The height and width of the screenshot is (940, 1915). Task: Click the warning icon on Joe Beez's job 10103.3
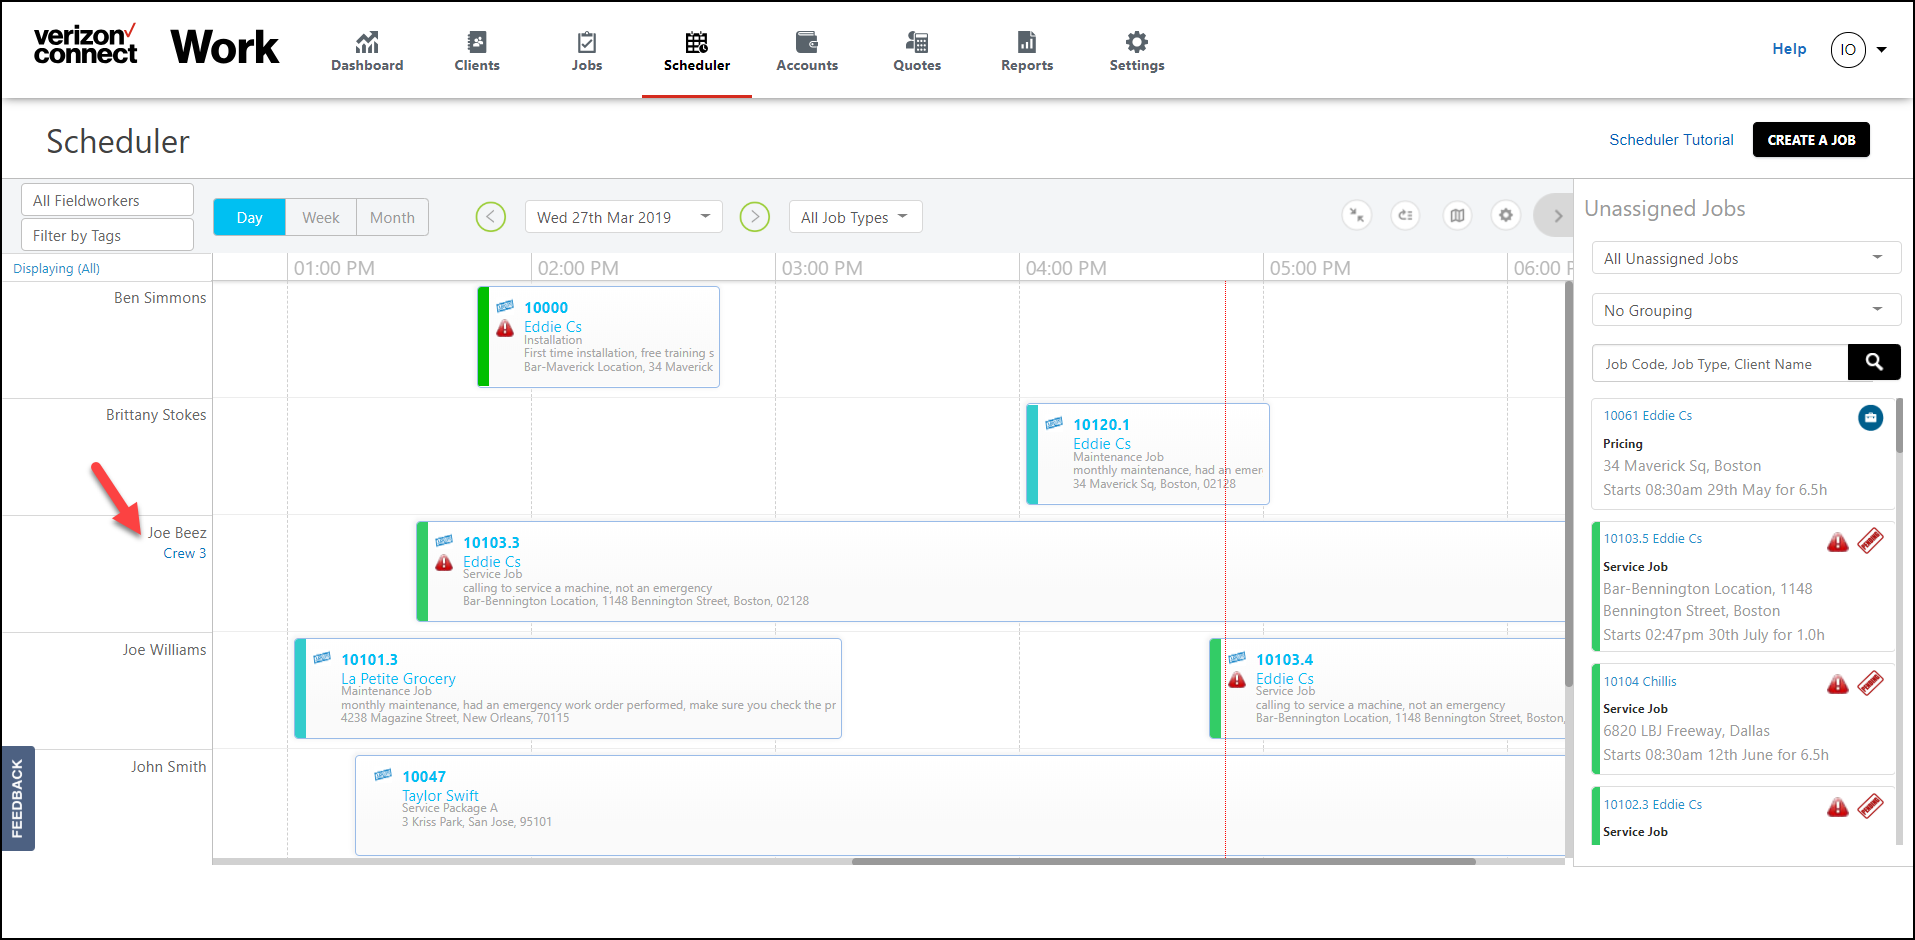443,562
